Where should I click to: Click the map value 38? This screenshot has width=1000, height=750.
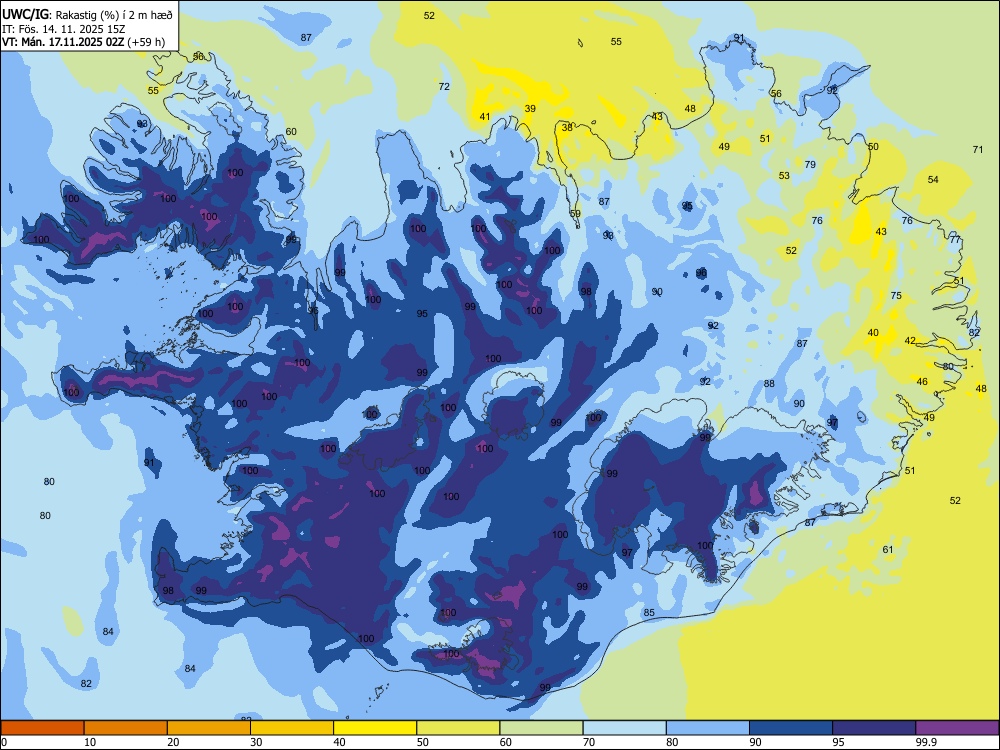click(567, 128)
